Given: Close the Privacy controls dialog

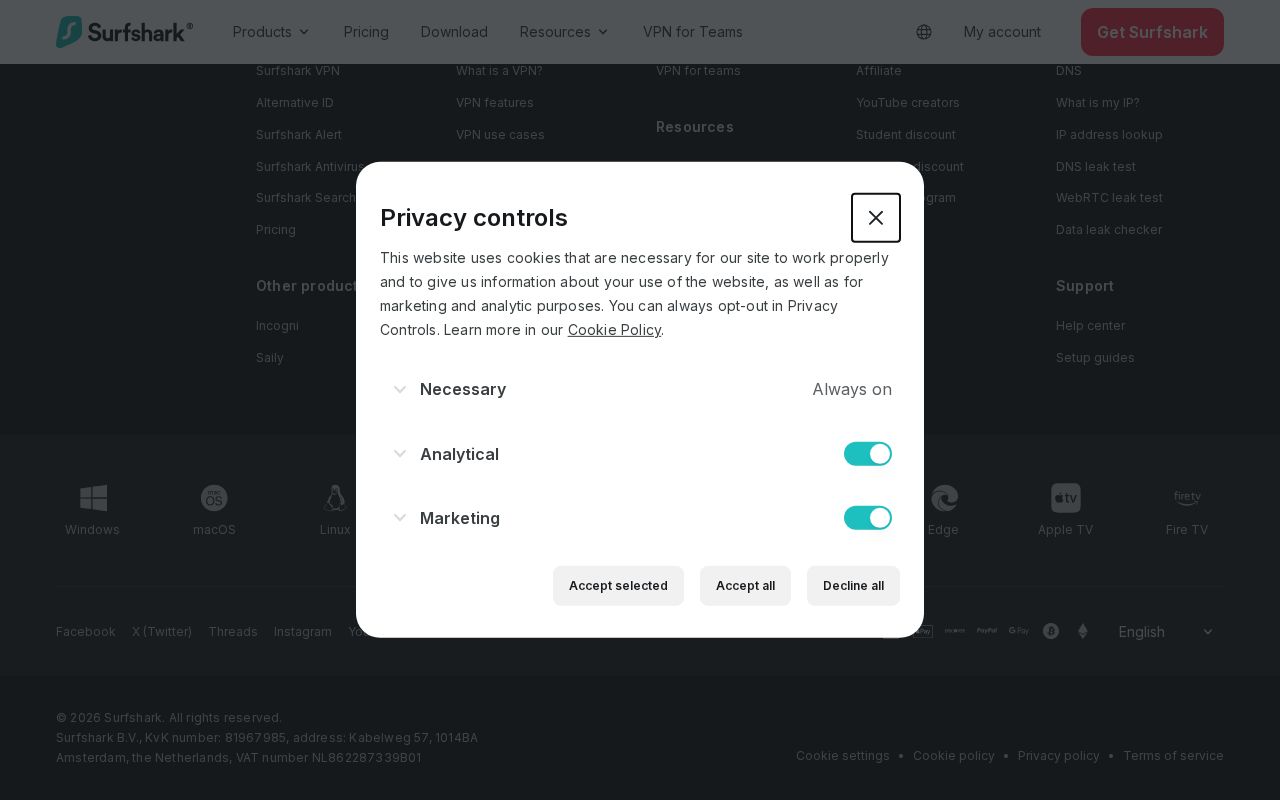Looking at the screenshot, I should click(x=875, y=218).
